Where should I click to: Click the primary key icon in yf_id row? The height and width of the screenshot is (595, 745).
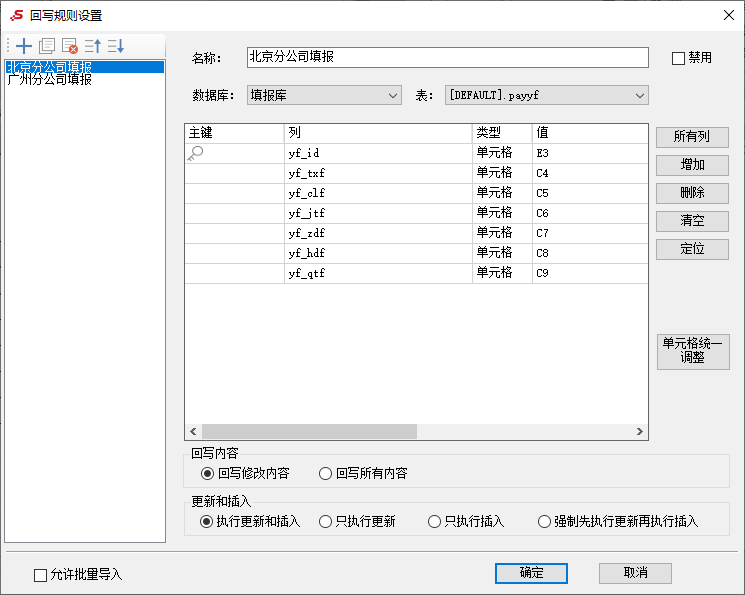[195, 153]
